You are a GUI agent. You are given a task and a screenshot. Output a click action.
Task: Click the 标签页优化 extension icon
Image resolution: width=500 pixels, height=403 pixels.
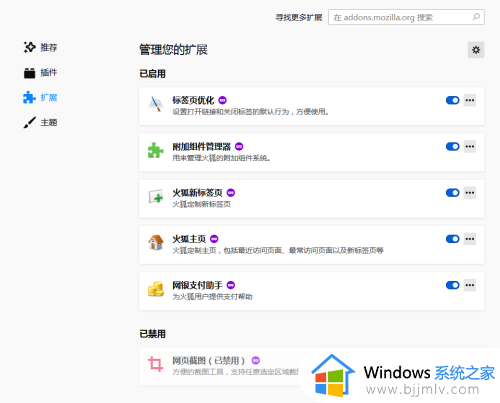point(156,104)
